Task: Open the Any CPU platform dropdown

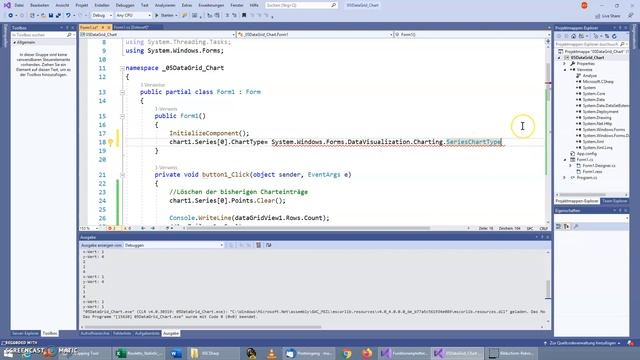Action: (x=133, y=16)
